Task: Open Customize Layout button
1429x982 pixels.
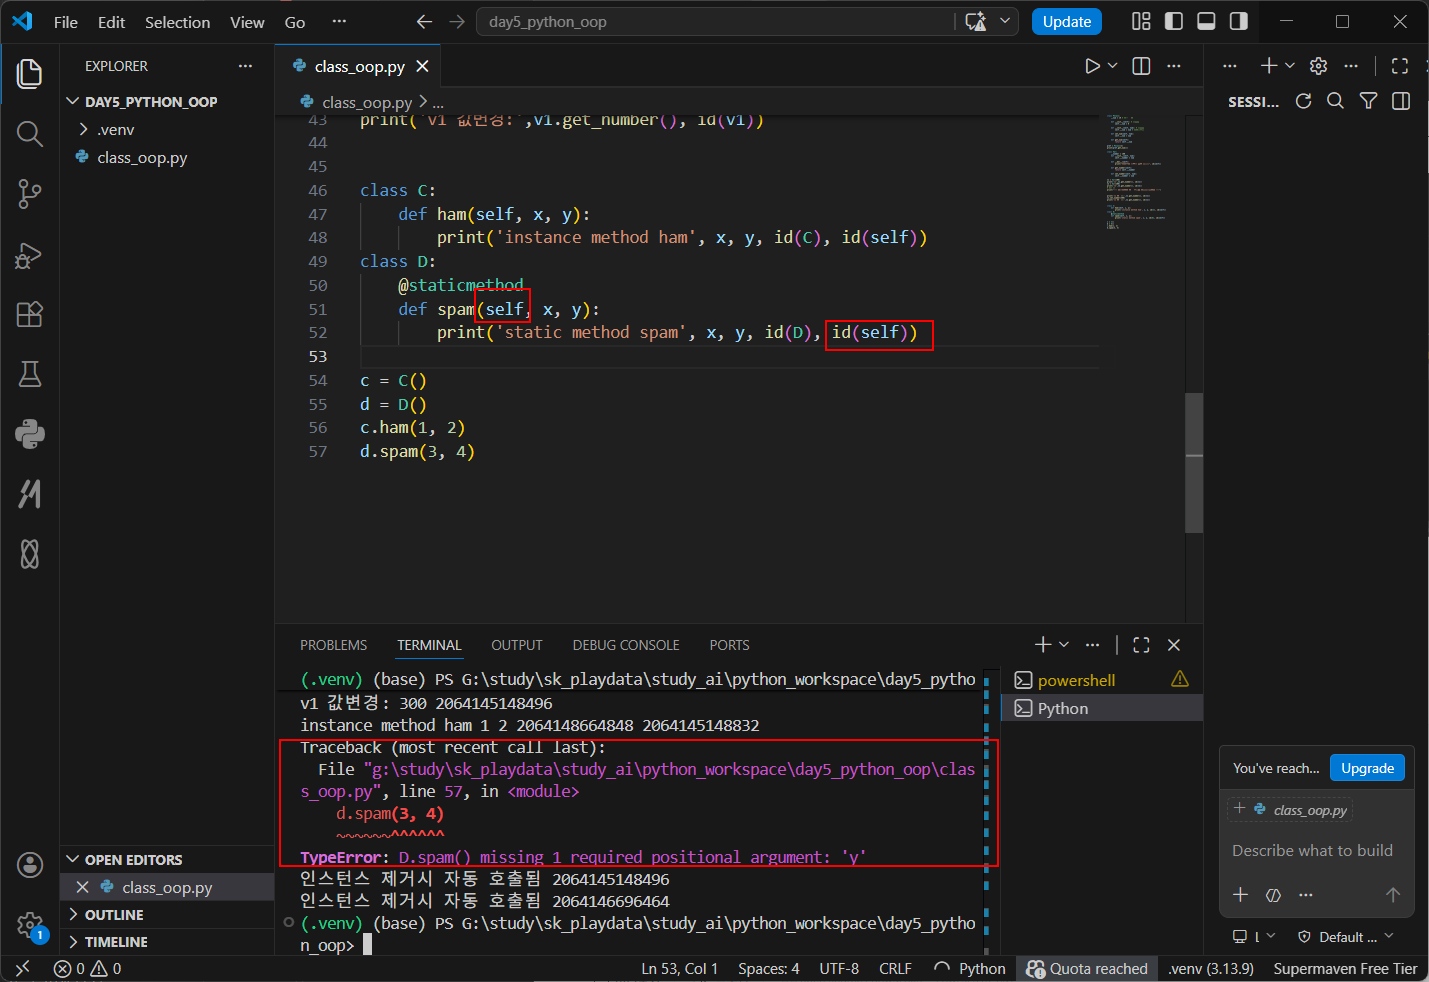Action: click(x=1141, y=22)
